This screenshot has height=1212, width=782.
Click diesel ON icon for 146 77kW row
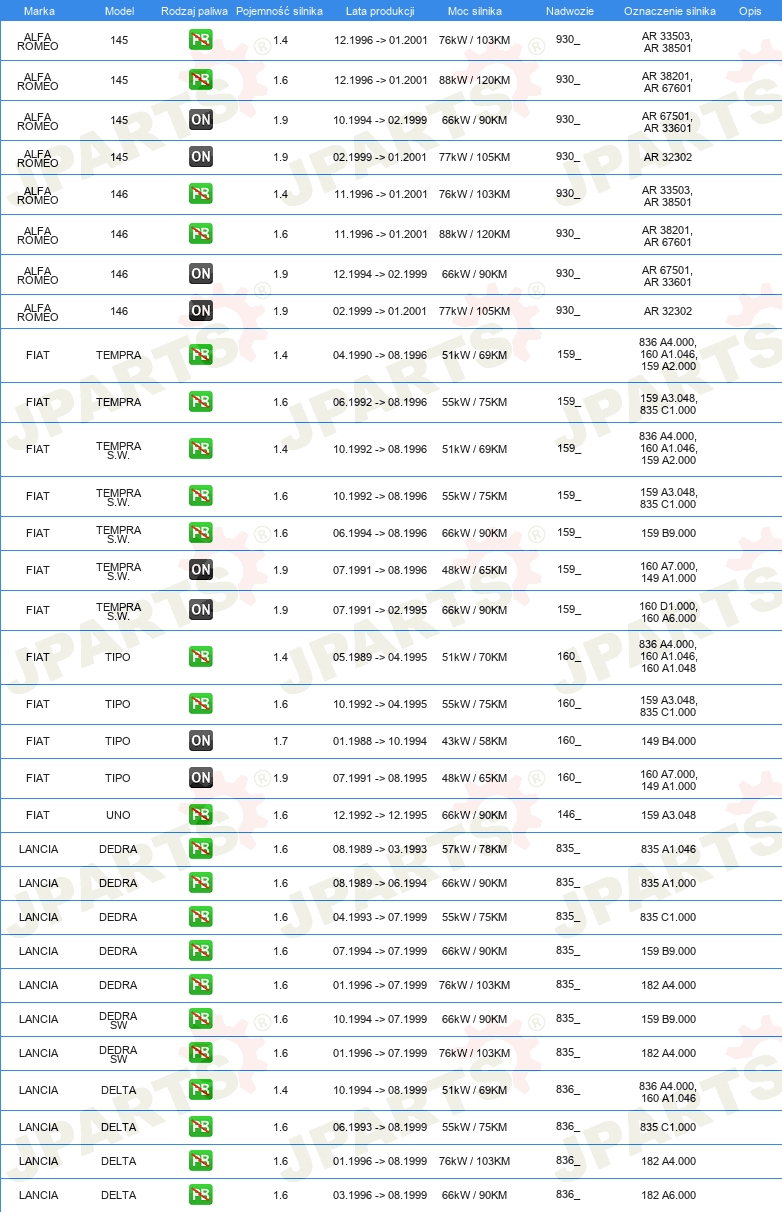tap(201, 311)
